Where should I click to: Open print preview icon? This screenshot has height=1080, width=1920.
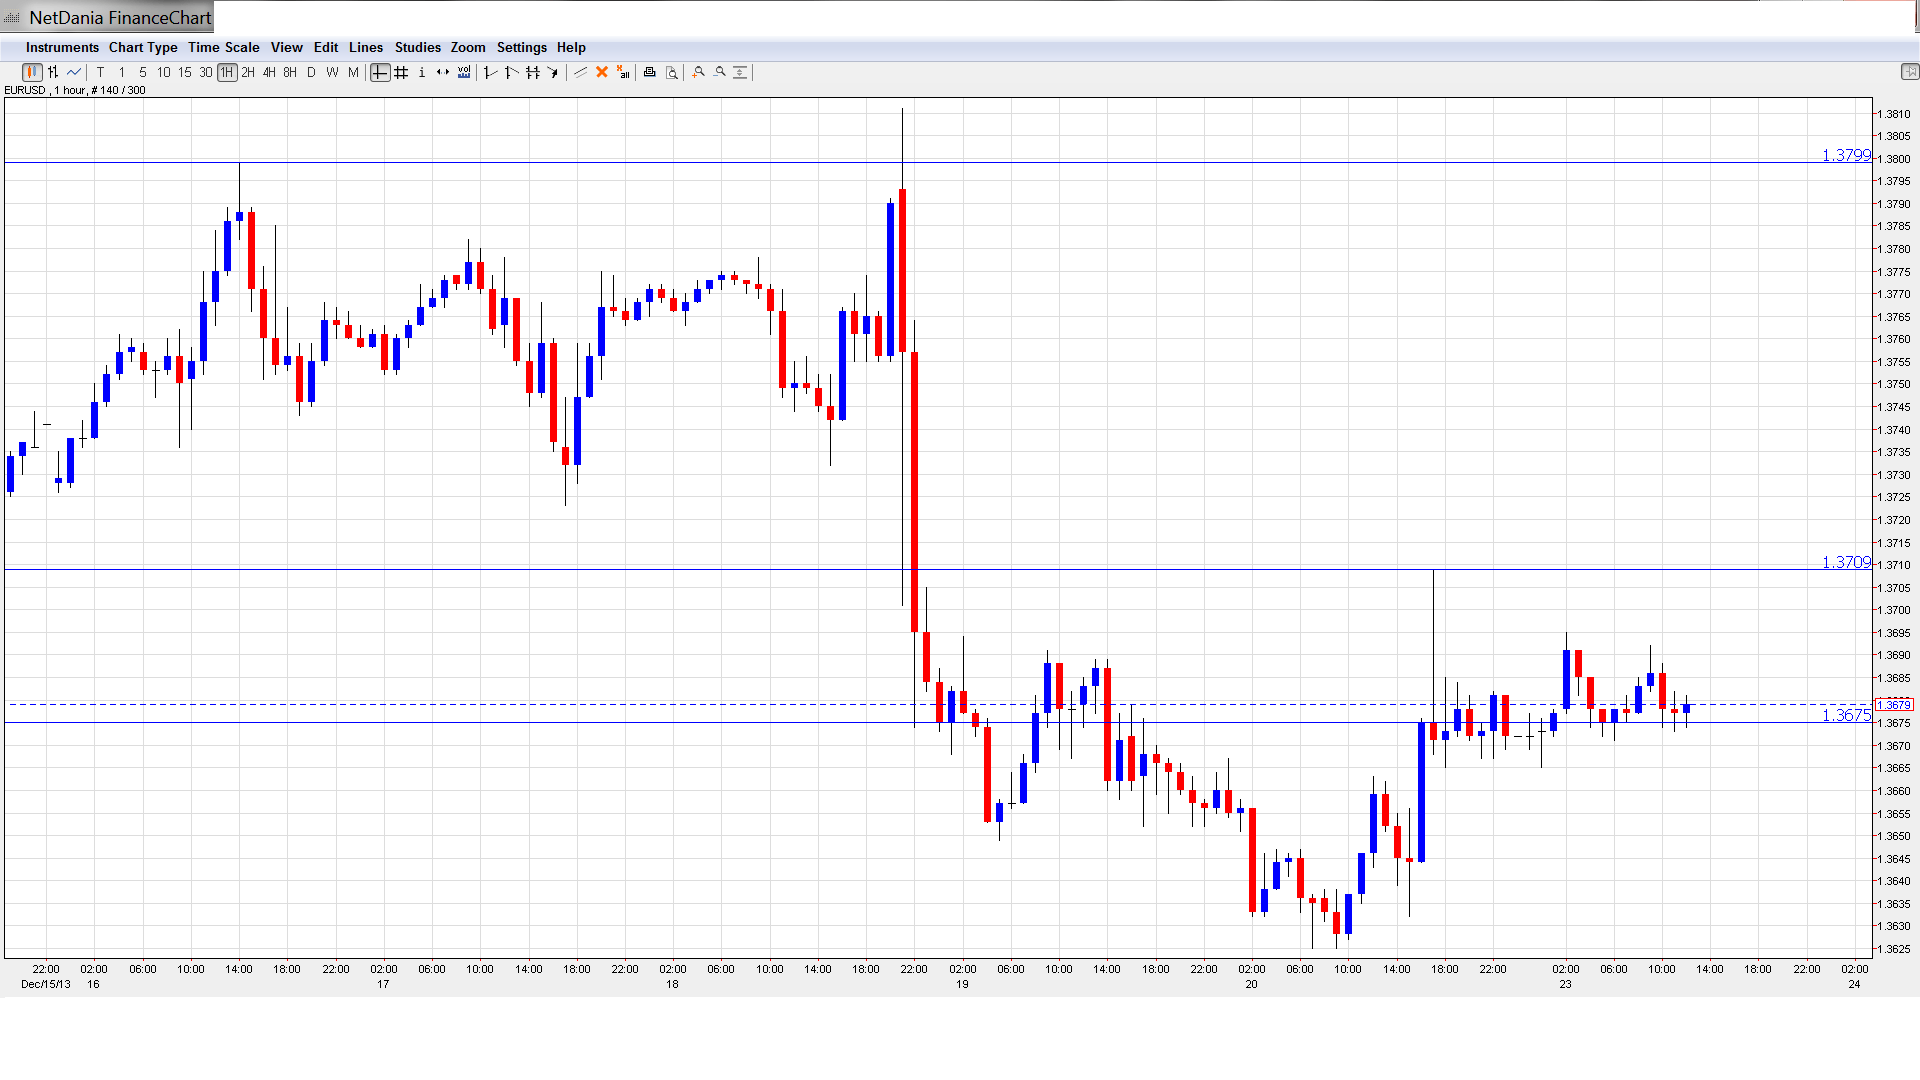click(x=672, y=72)
